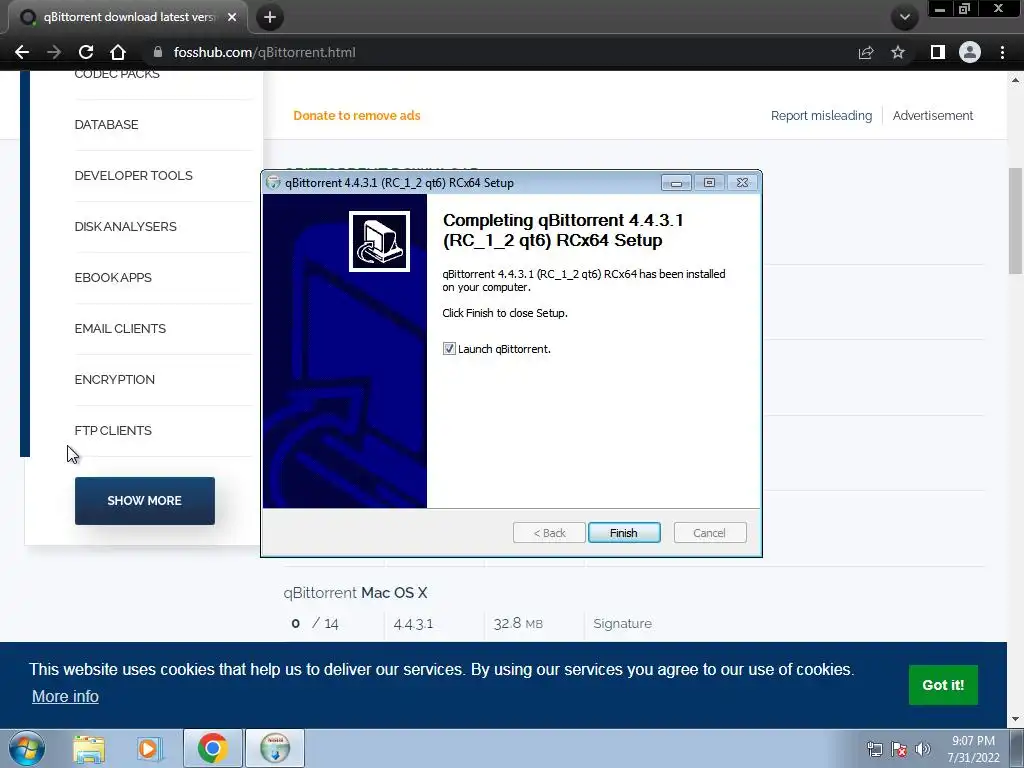Open Action Center flag tray icon
The width and height of the screenshot is (1024, 768).
coord(899,749)
